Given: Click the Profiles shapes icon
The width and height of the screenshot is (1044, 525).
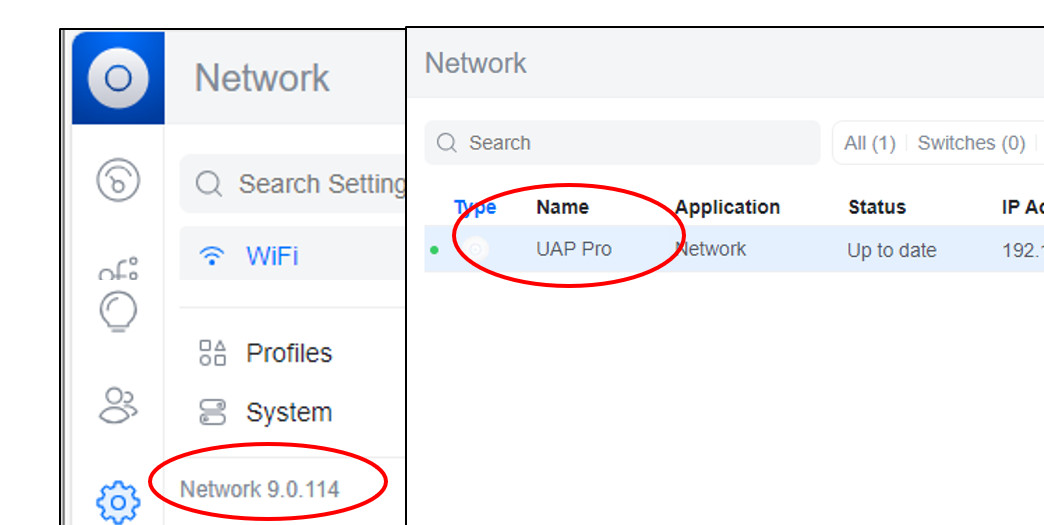Looking at the screenshot, I should click(212, 353).
